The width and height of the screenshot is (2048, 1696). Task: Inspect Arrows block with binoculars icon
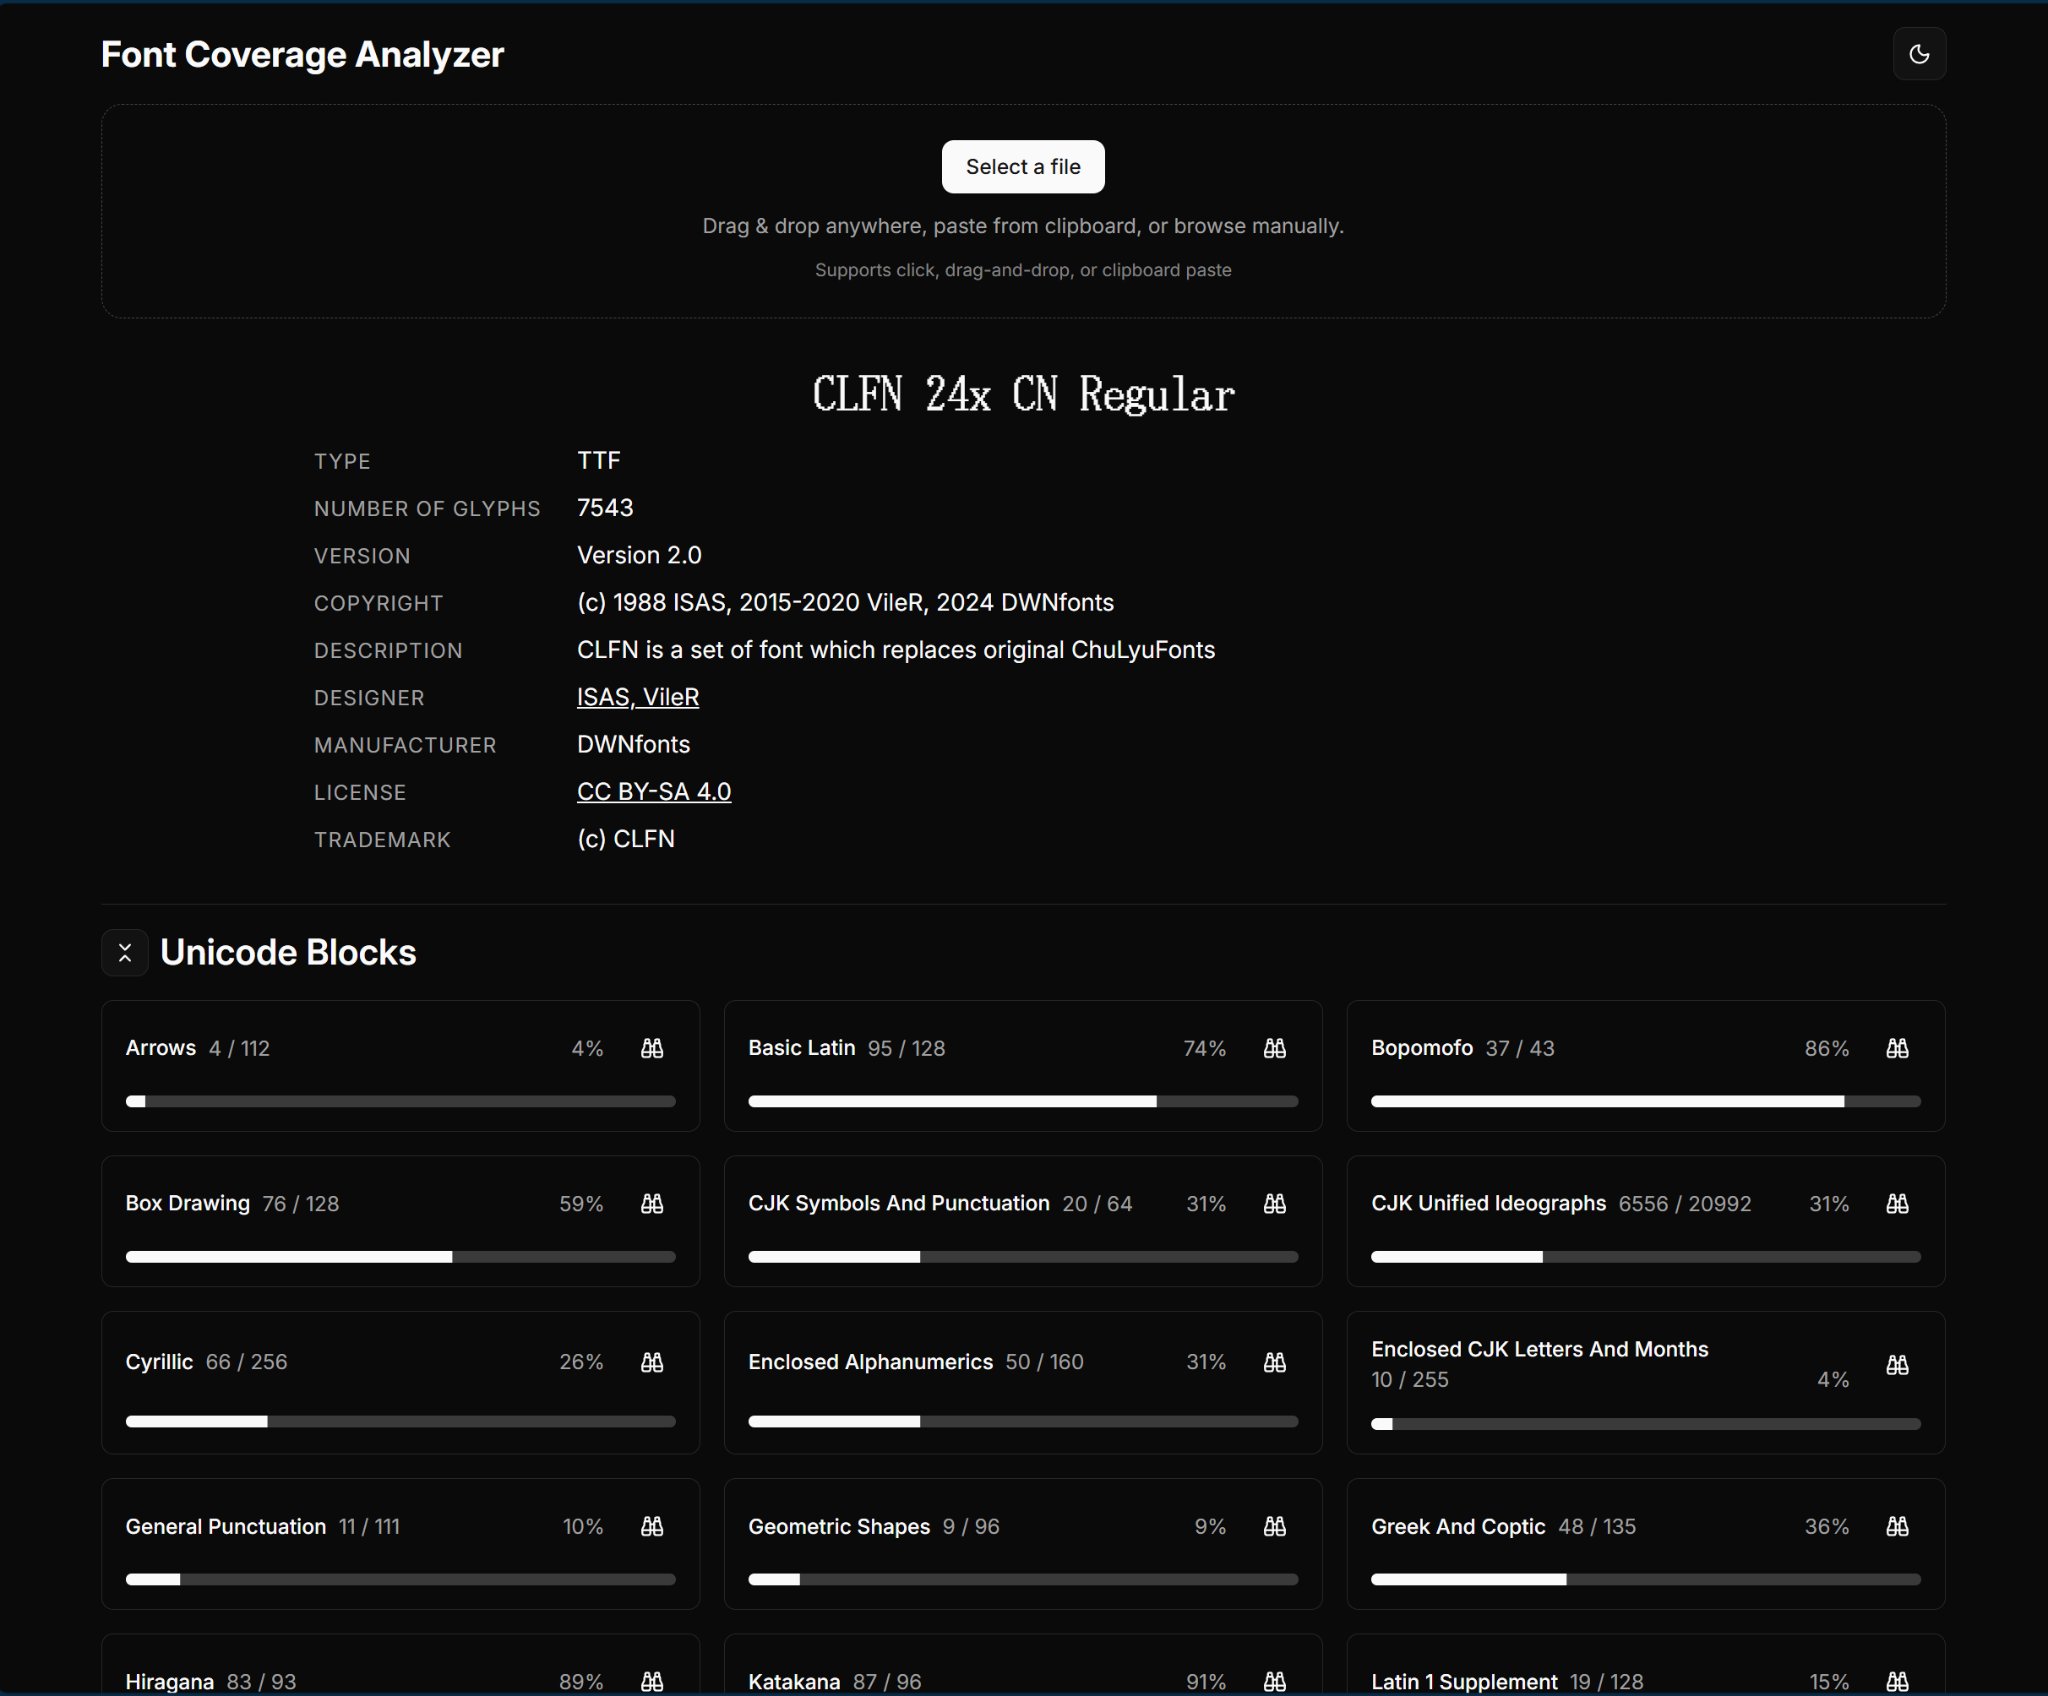pyautogui.click(x=652, y=1048)
